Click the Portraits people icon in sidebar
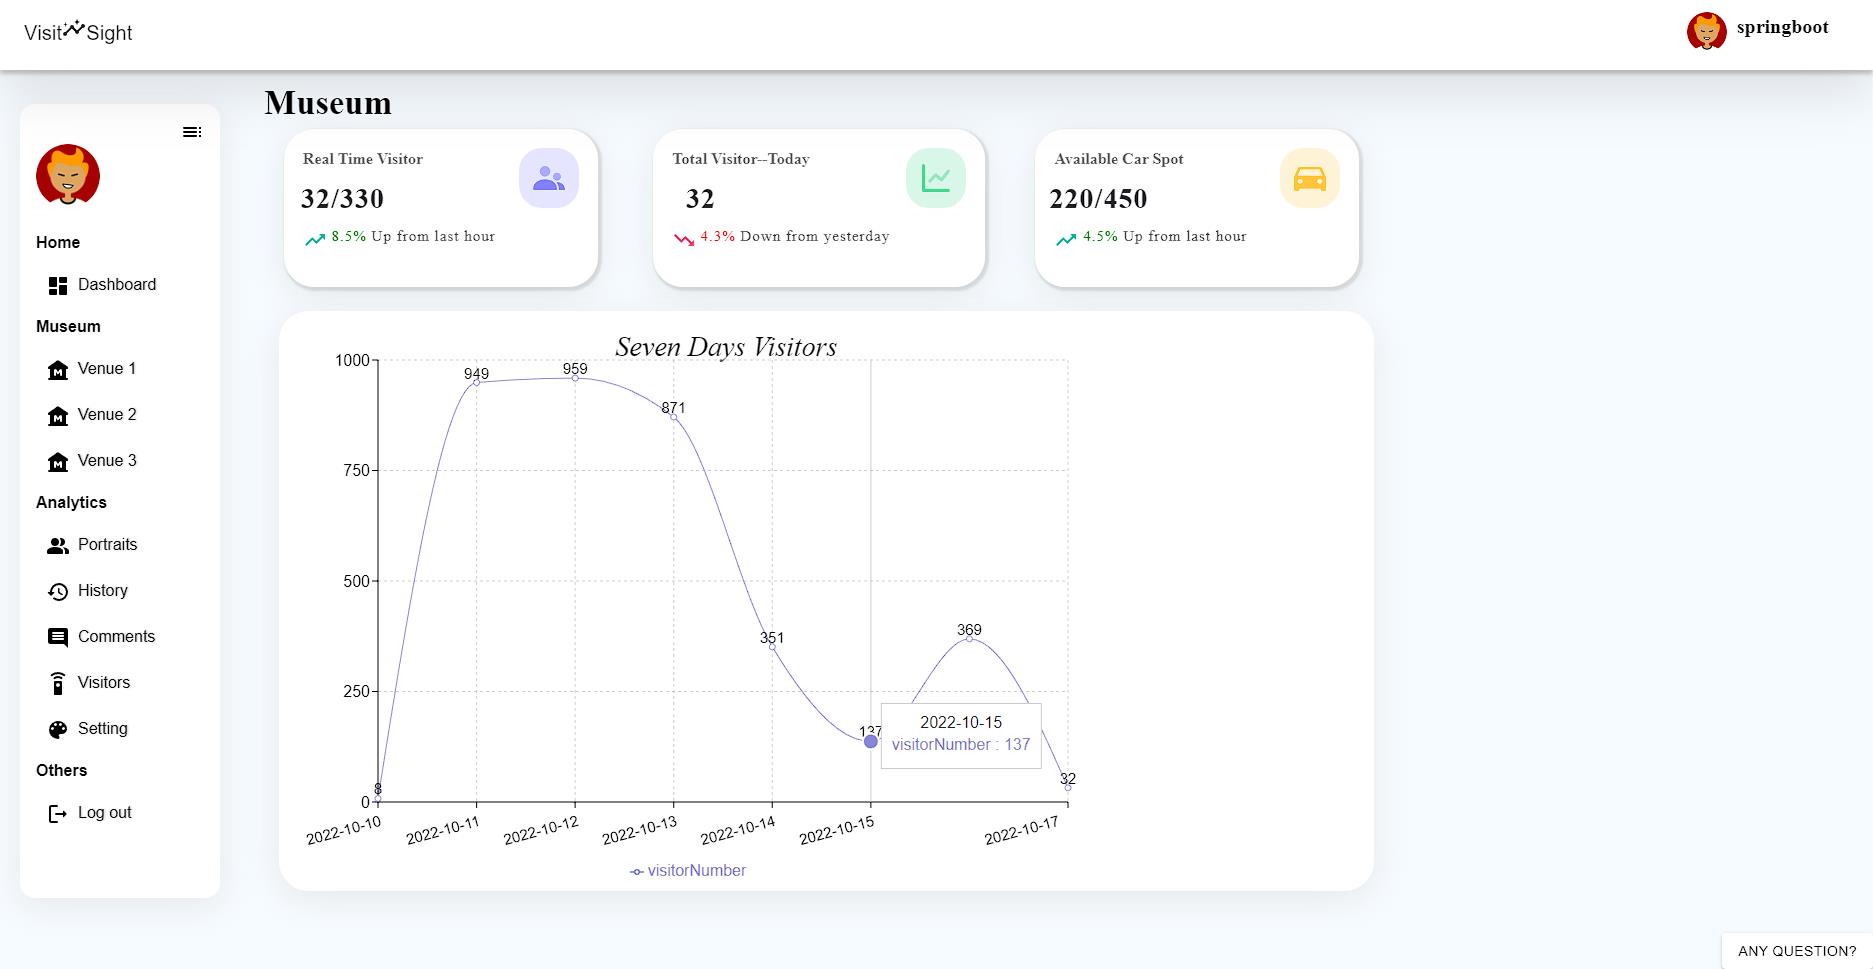1873x969 pixels. pos(57,545)
